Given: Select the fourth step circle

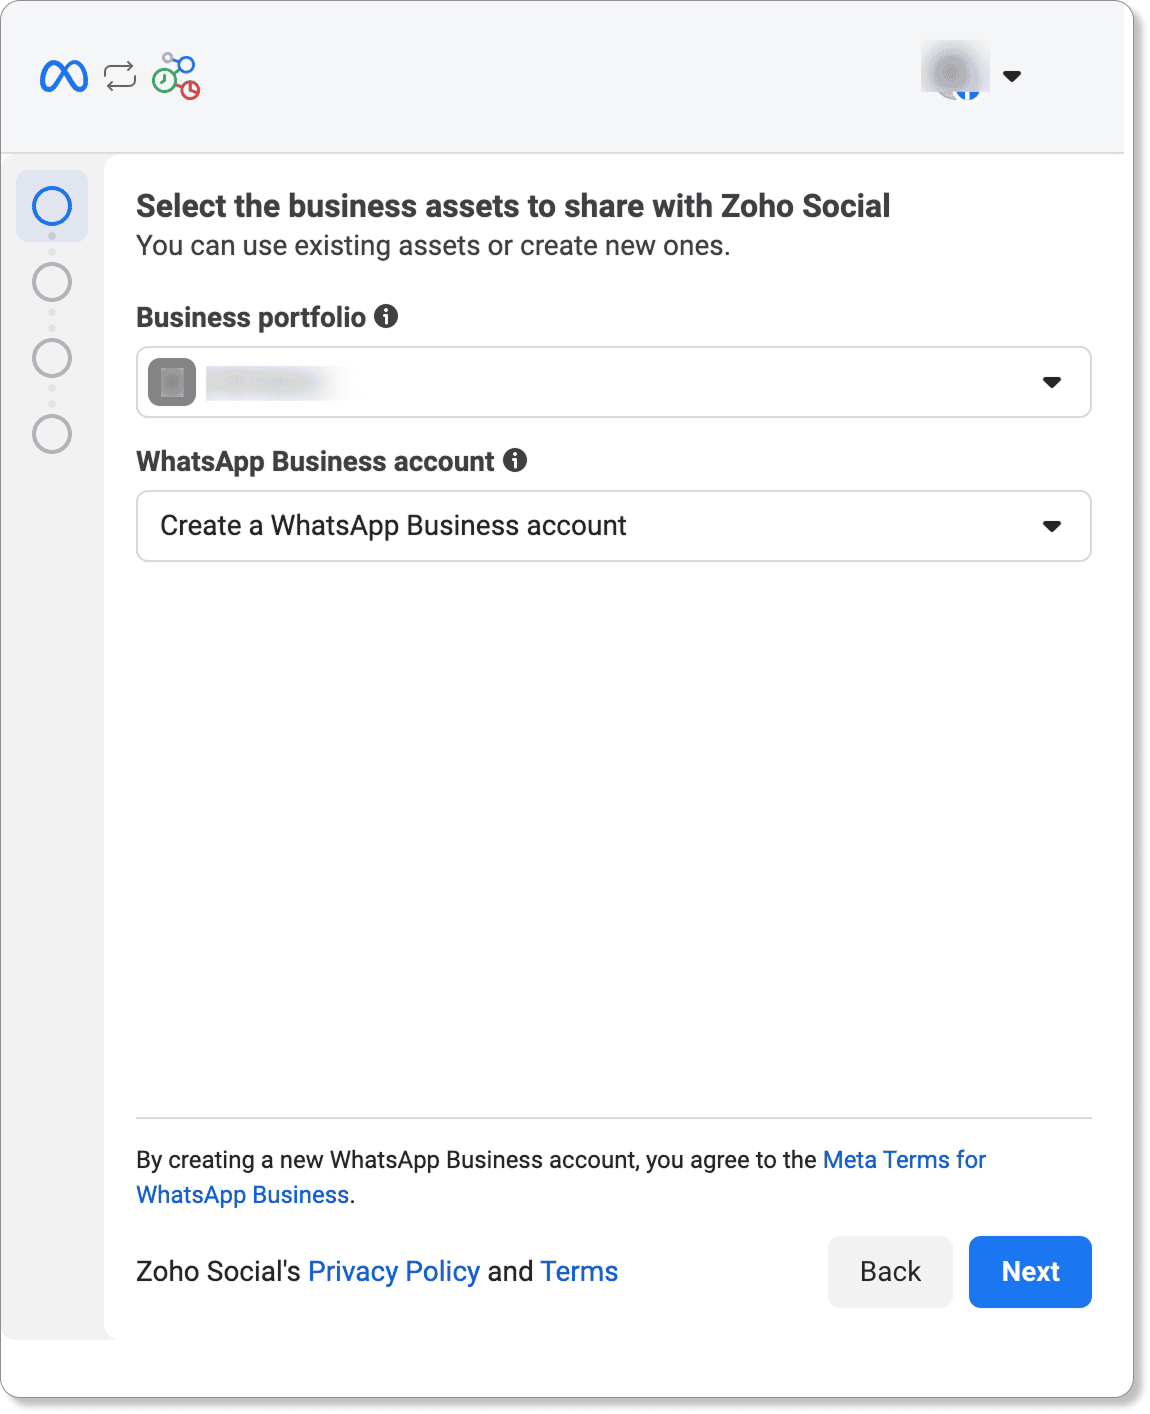Looking at the screenshot, I should [52, 434].
